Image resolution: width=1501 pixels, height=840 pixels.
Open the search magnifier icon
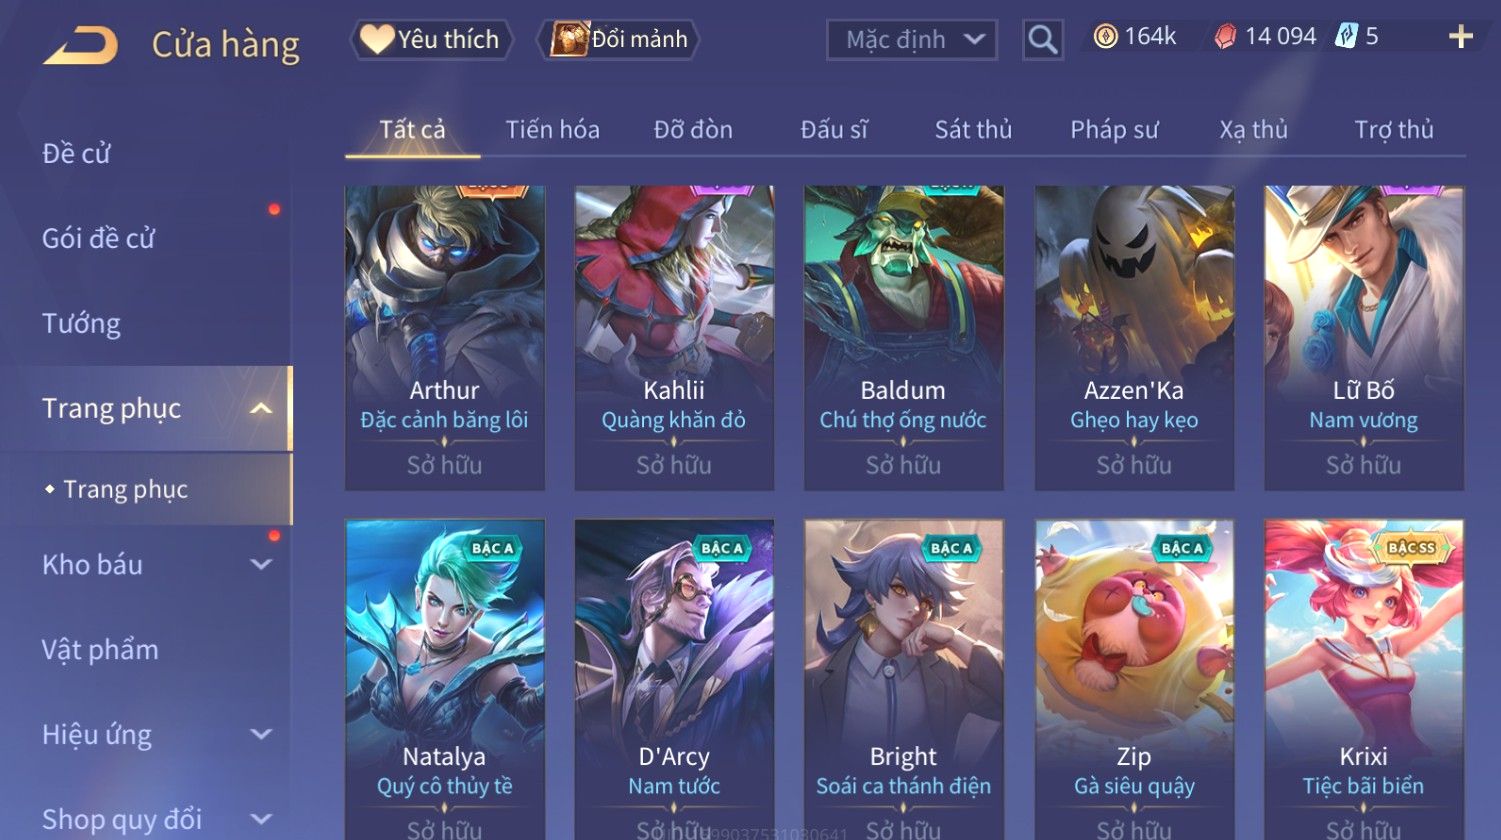(1043, 40)
